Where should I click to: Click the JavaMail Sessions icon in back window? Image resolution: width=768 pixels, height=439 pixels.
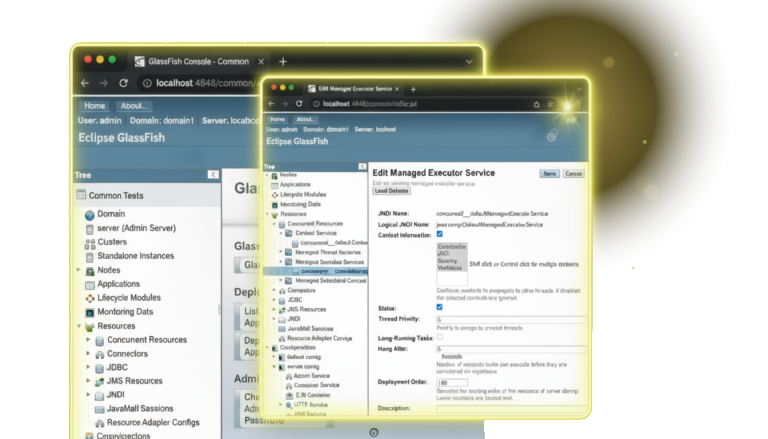[x=99, y=409]
